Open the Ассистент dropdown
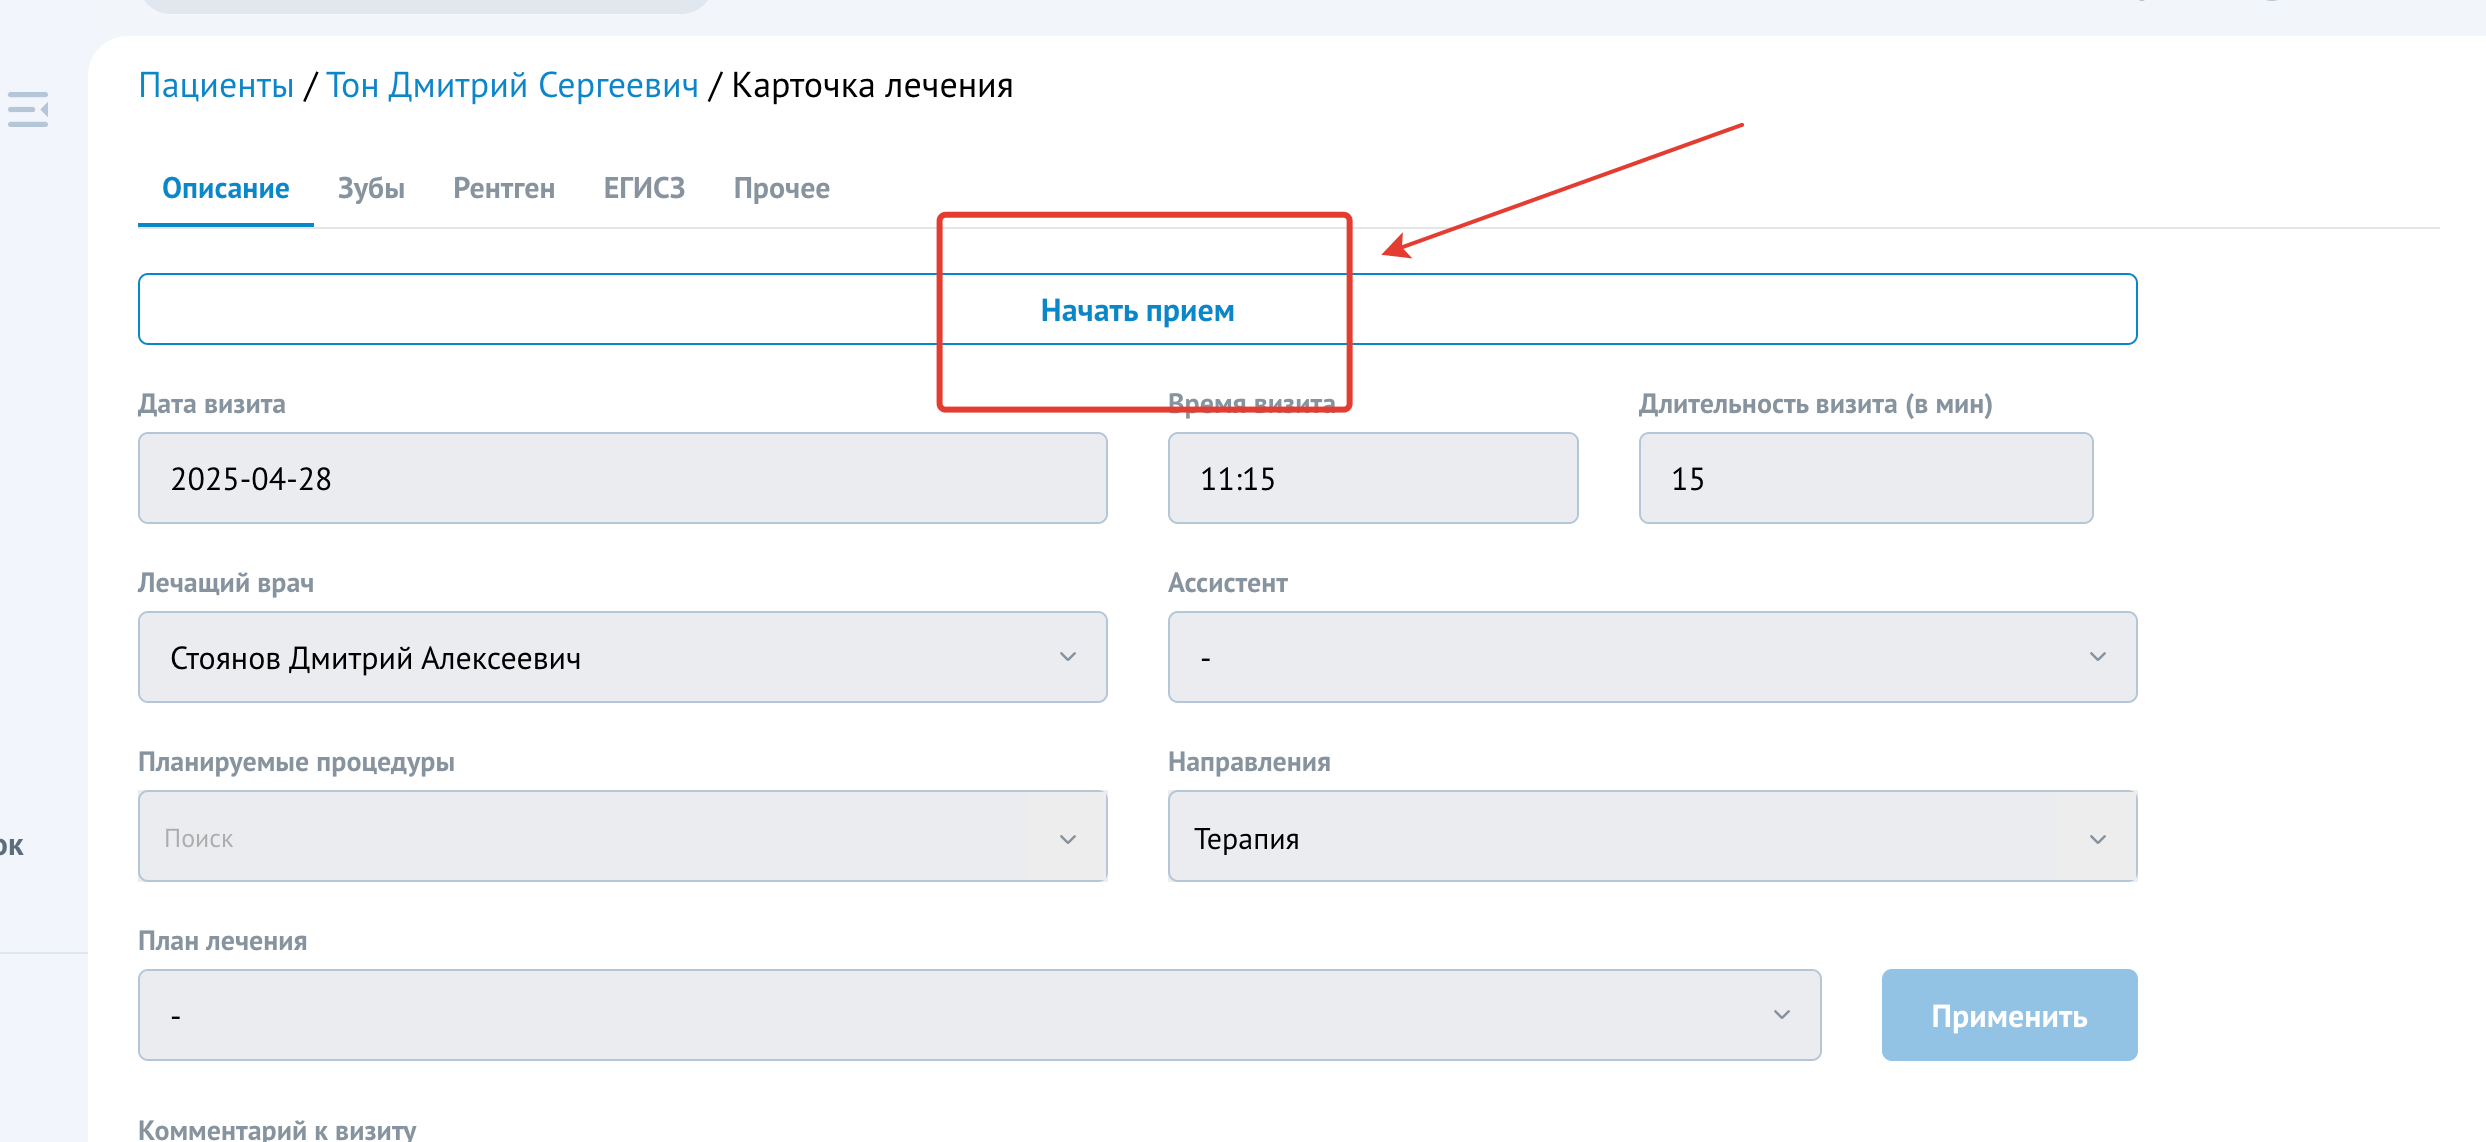 [1652, 657]
